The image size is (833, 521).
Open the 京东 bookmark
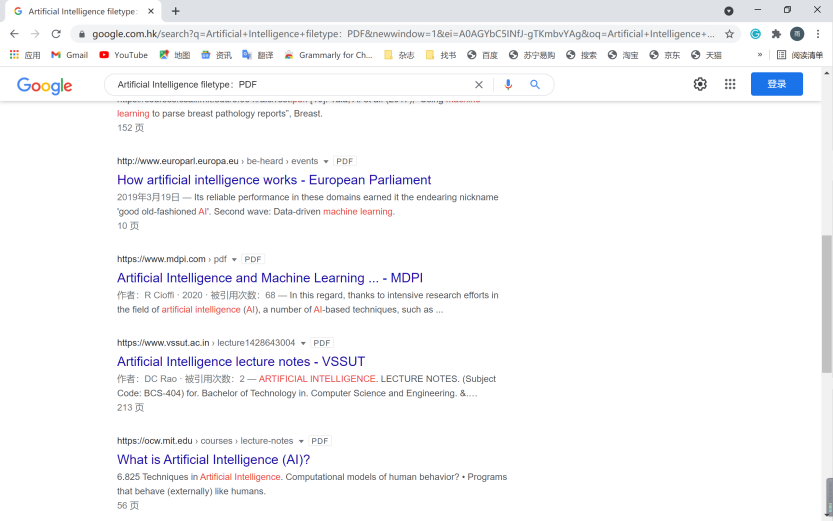[x=665, y=55]
